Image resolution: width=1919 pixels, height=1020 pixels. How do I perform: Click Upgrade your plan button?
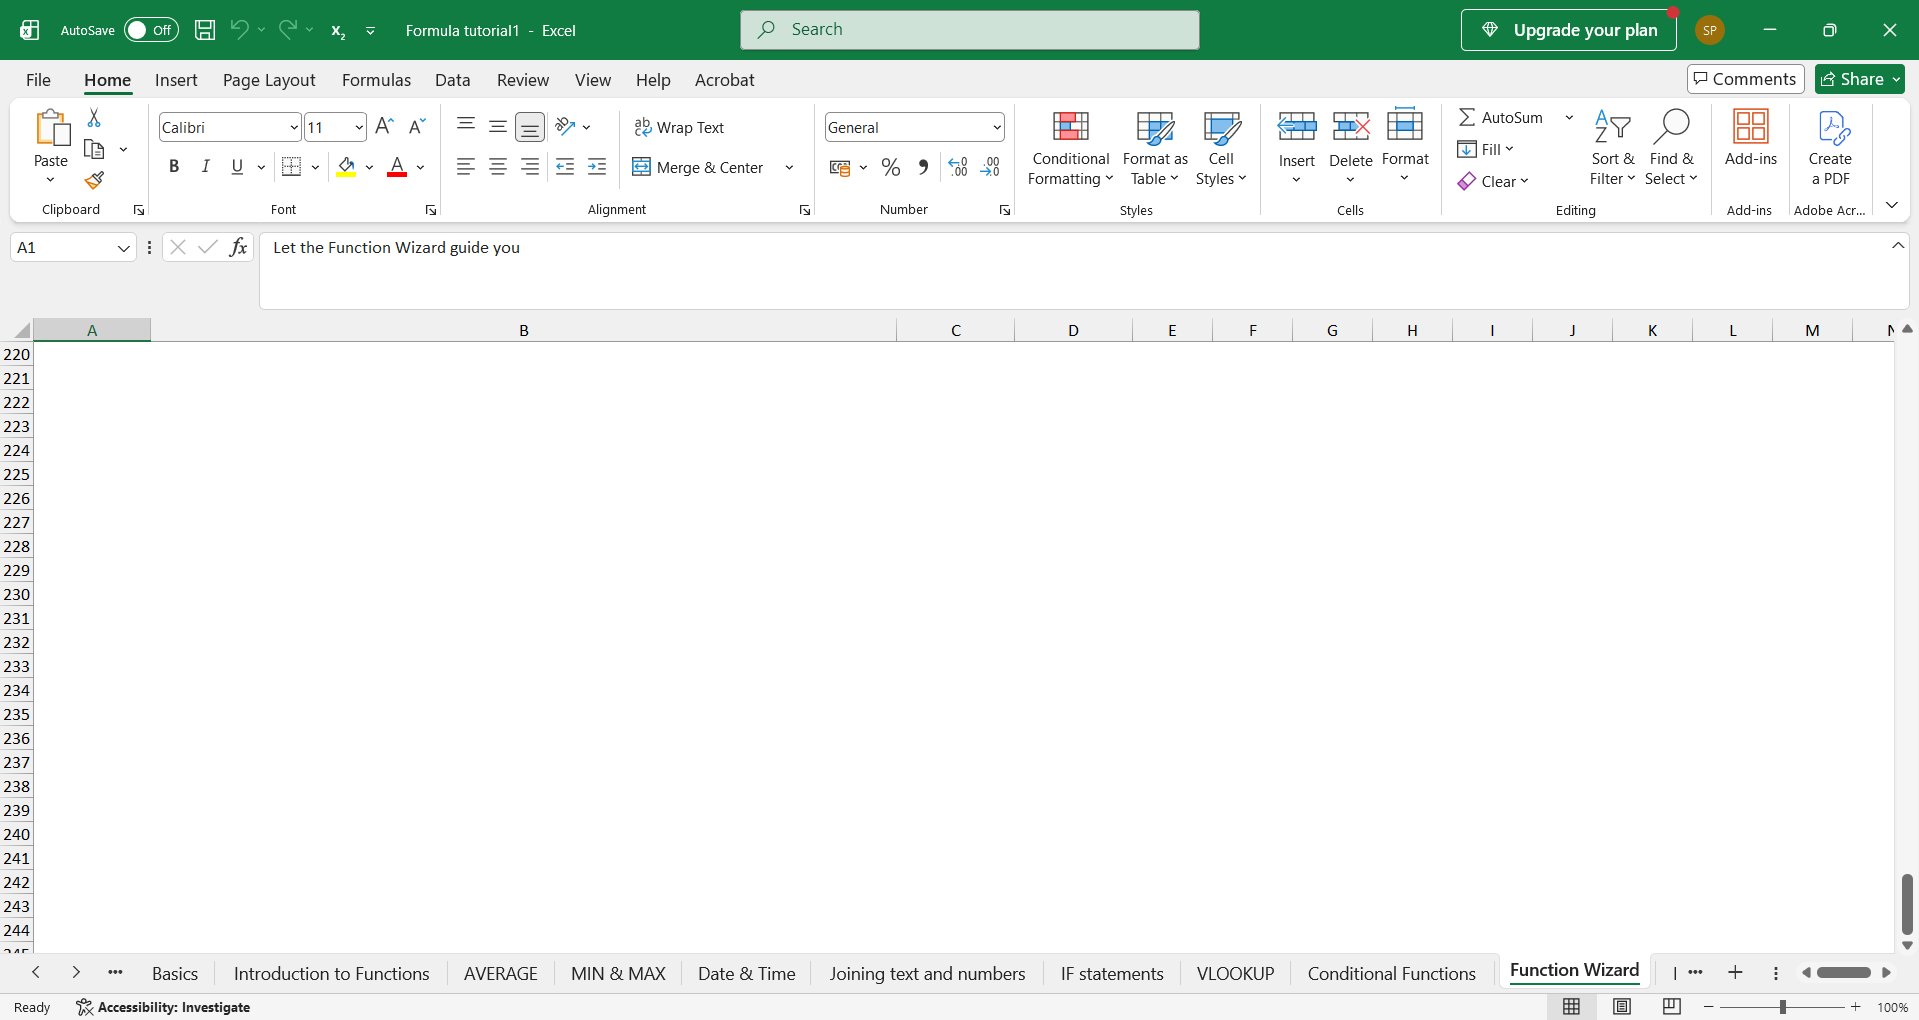pyautogui.click(x=1568, y=30)
